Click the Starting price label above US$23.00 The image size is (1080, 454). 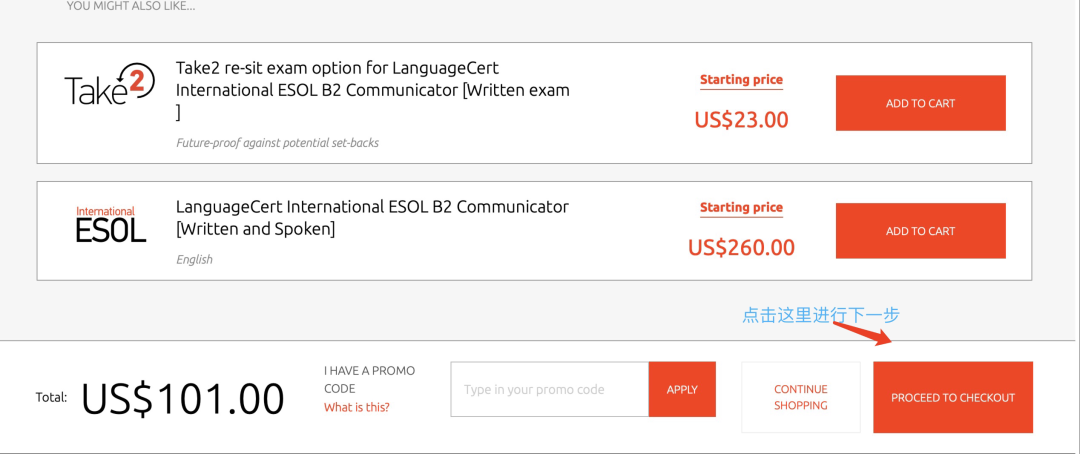[x=741, y=80]
